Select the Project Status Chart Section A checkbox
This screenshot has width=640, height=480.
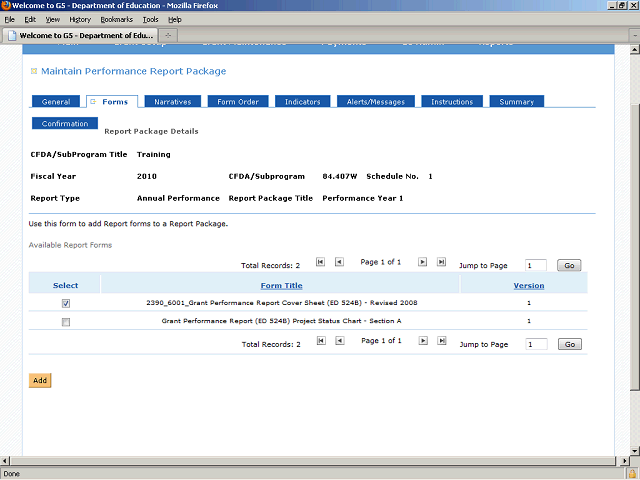pos(66,322)
